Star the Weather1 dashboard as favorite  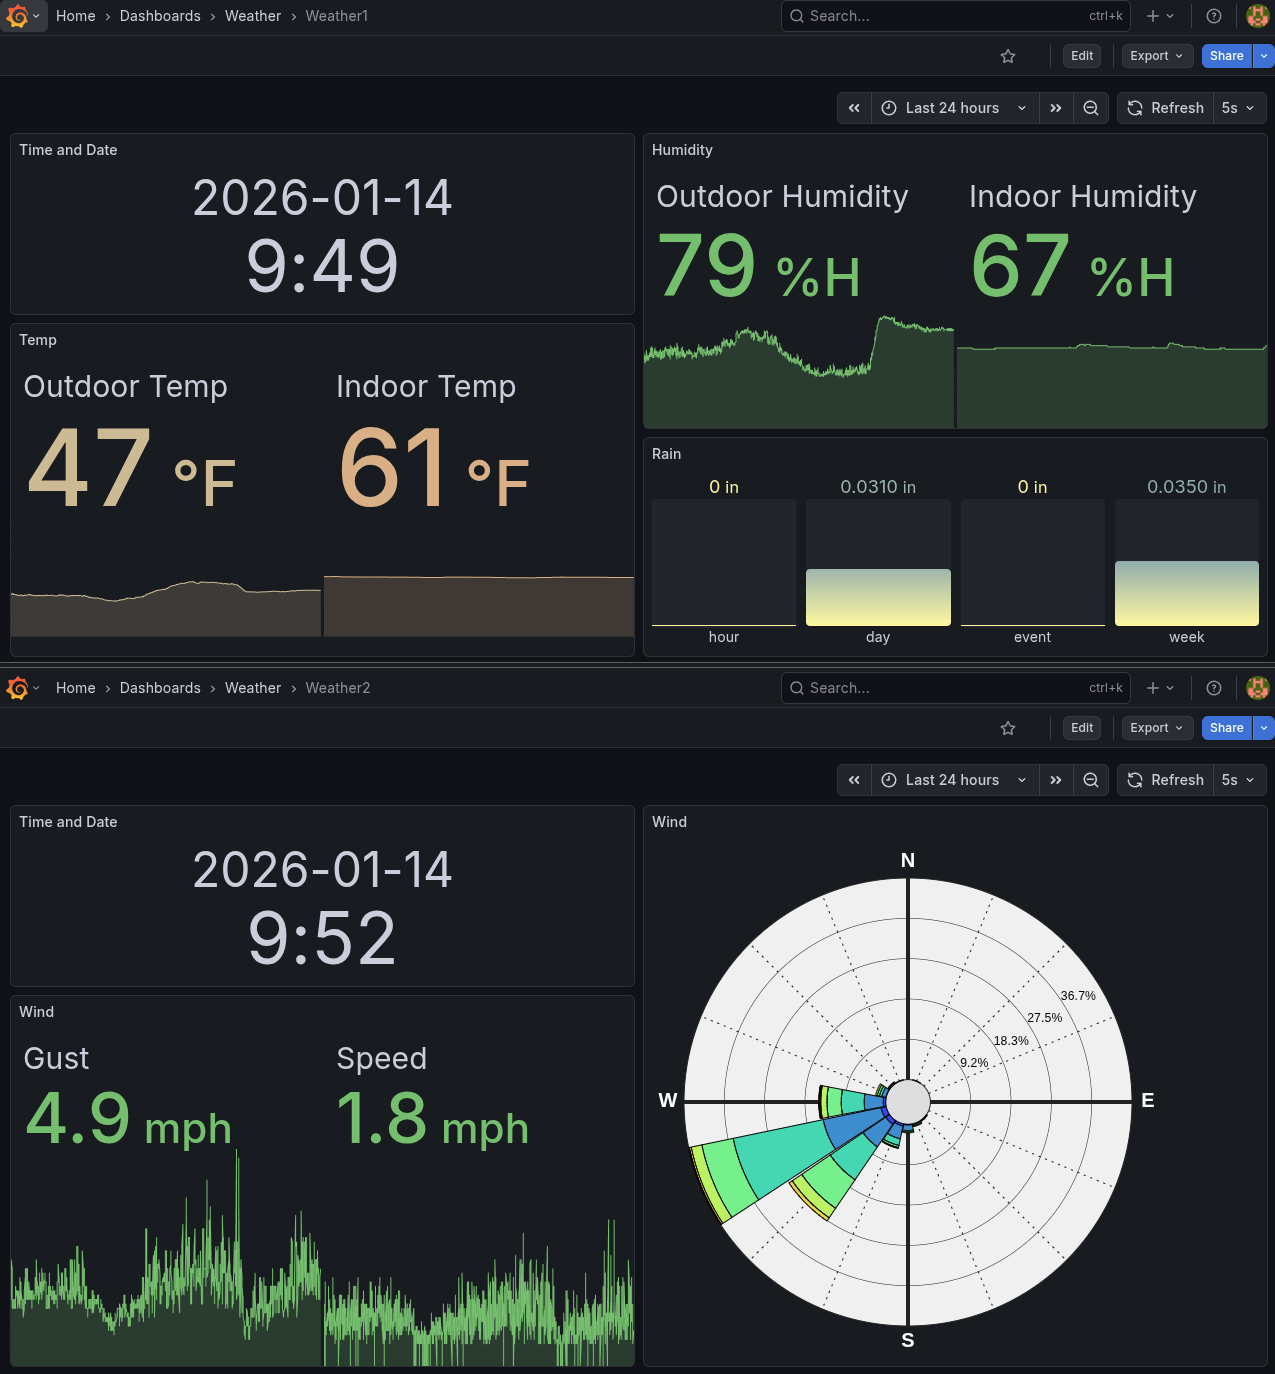coord(1008,56)
